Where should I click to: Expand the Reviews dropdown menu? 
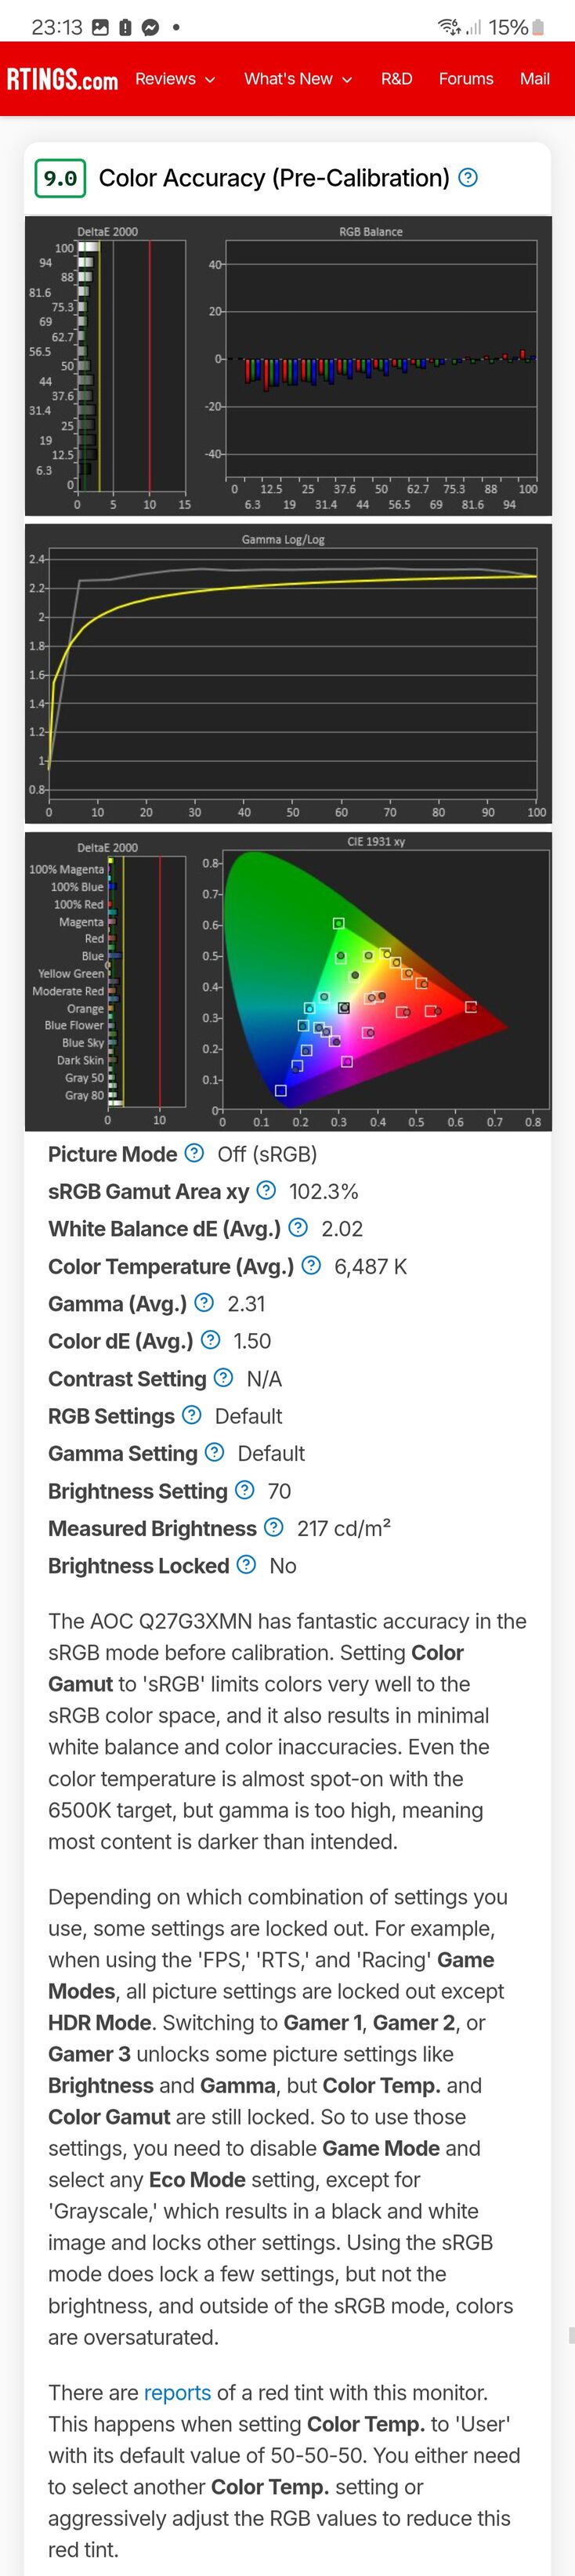(x=175, y=79)
